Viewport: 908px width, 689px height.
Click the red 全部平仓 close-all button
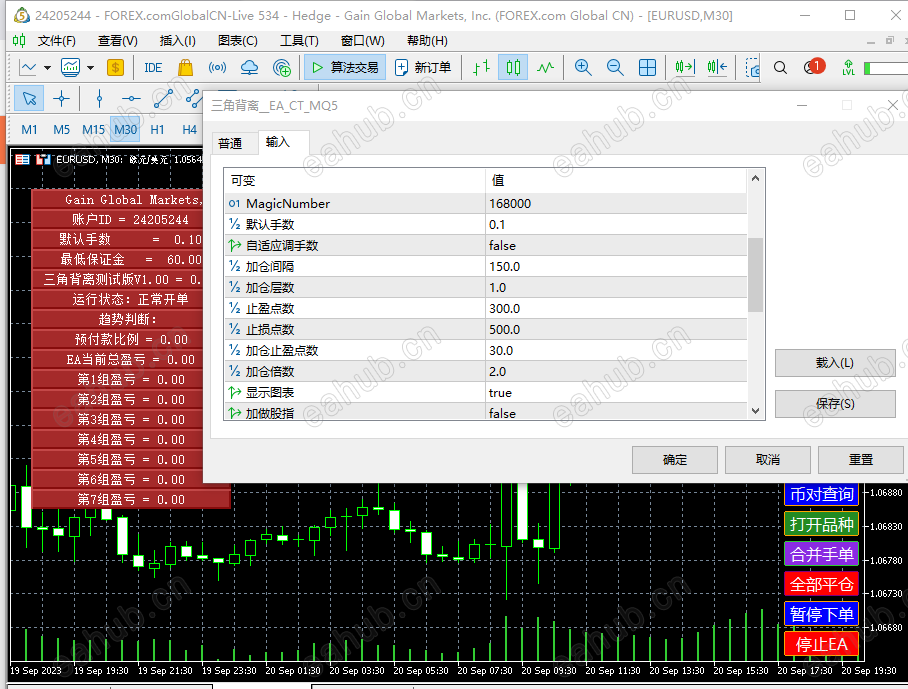point(821,584)
